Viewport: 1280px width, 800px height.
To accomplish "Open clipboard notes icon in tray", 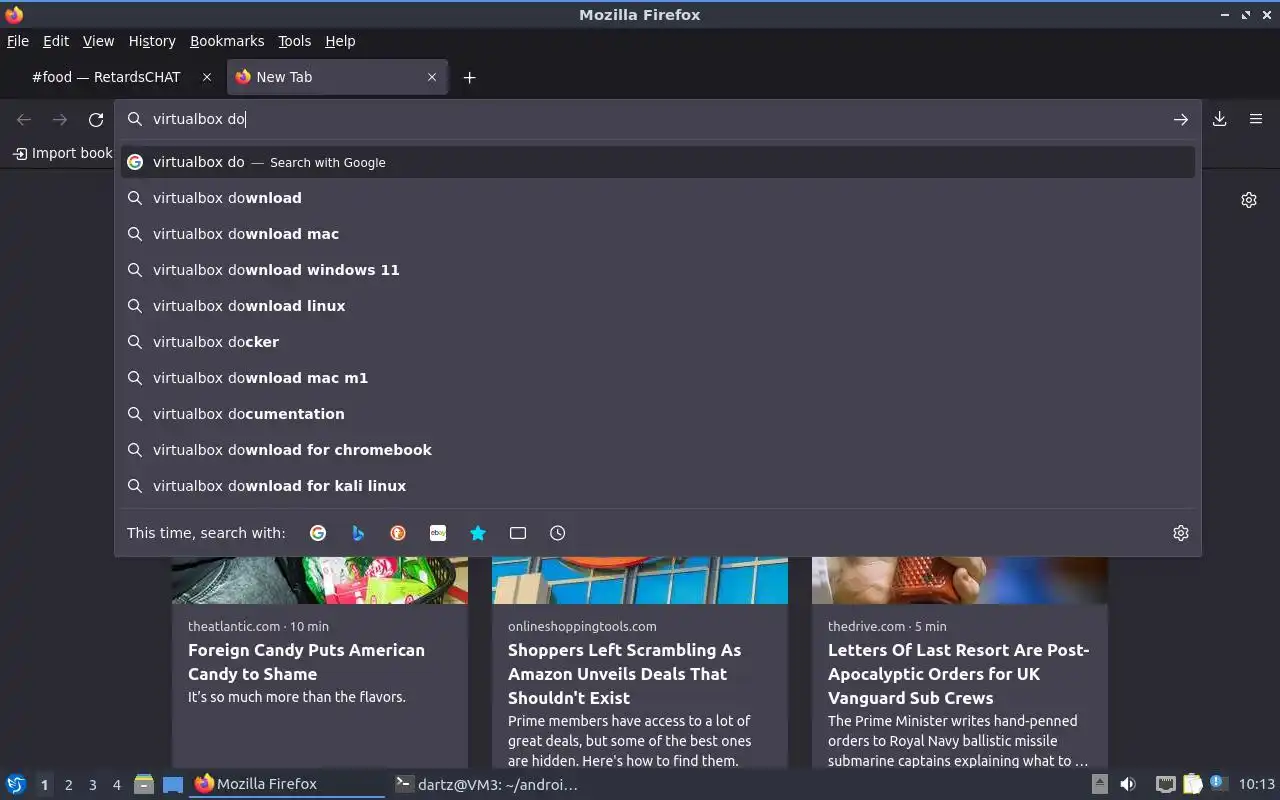I will [x=1192, y=784].
